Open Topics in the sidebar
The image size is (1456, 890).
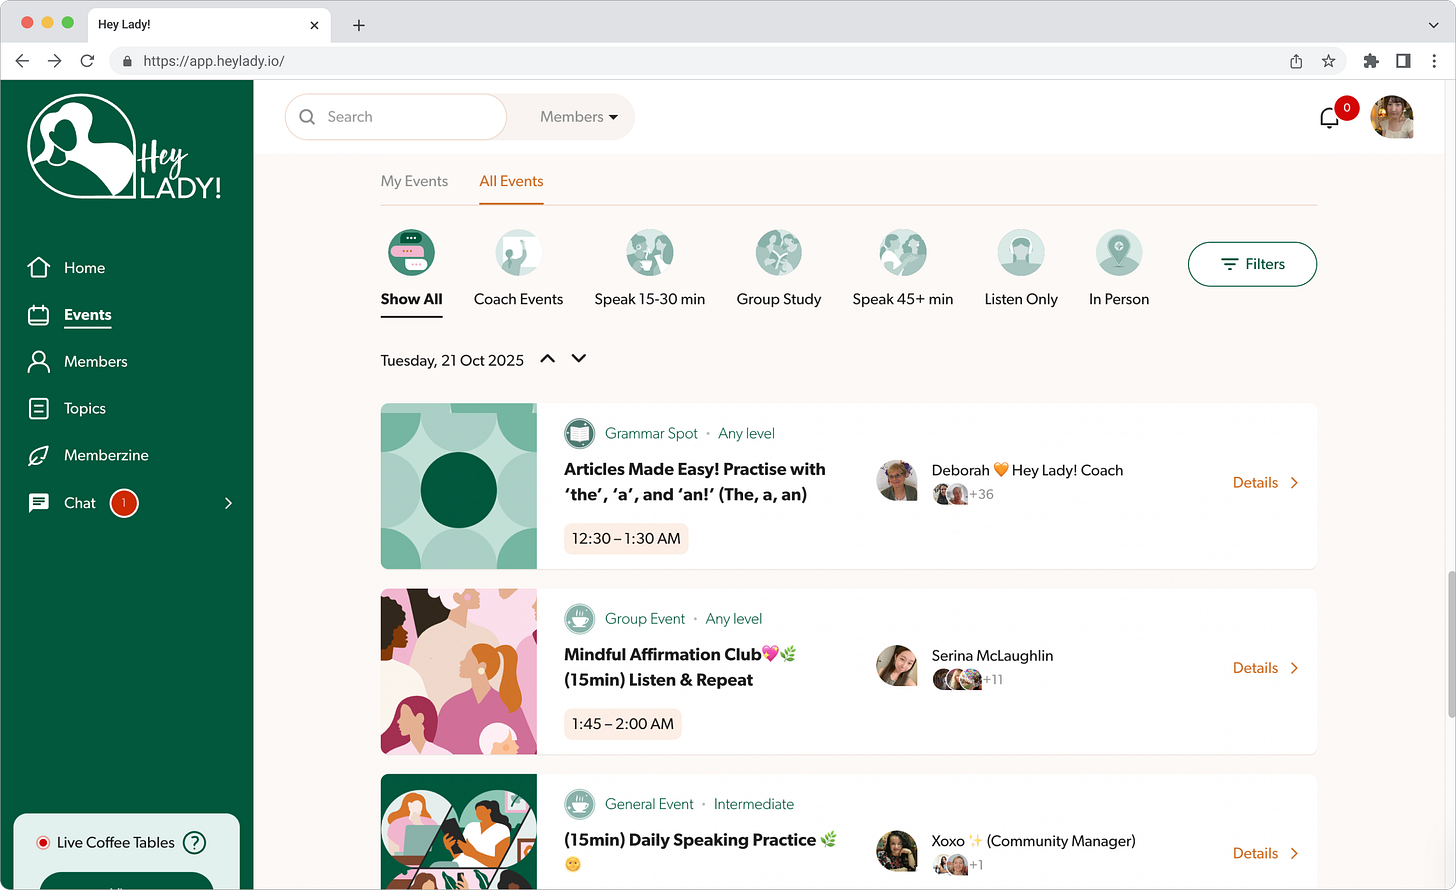click(66, 408)
